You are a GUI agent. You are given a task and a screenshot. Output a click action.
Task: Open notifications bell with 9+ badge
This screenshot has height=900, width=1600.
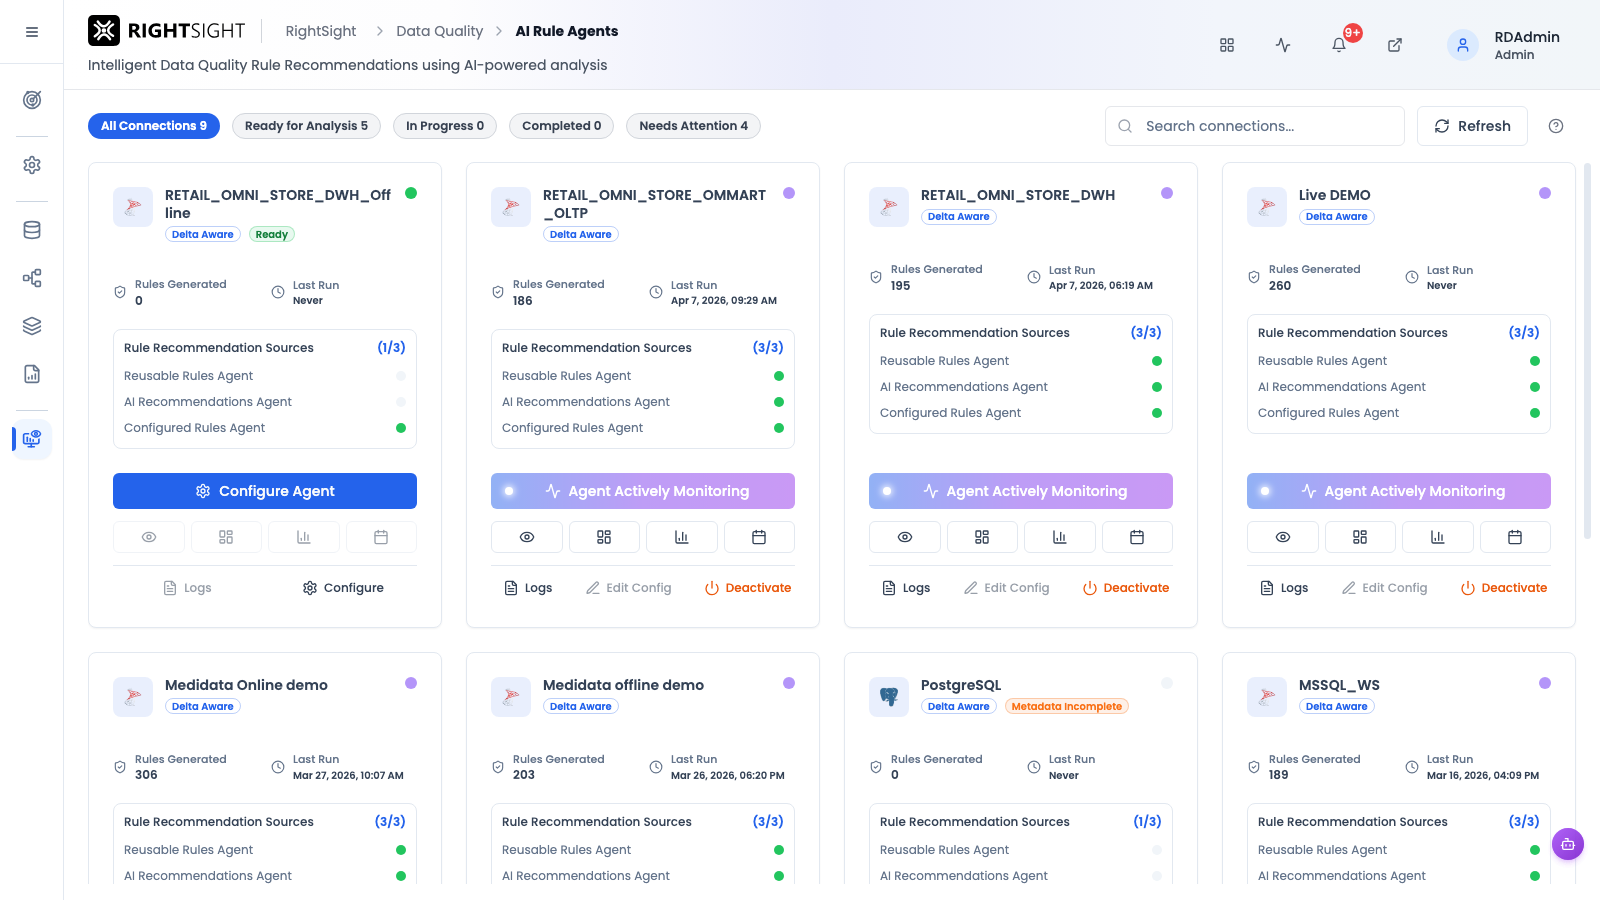click(x=1340, y=43)
